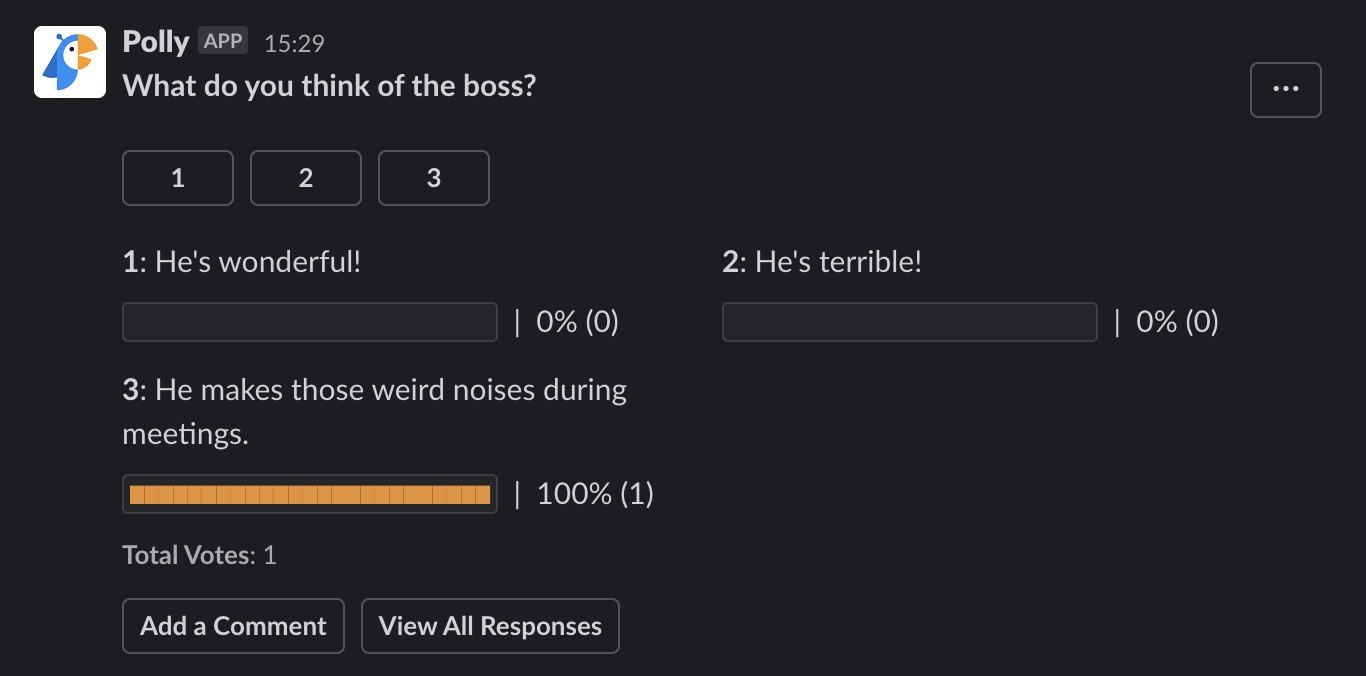1366x676 pixels.
Task: Click the Total Votes count text
Action: tap(199, 555)
